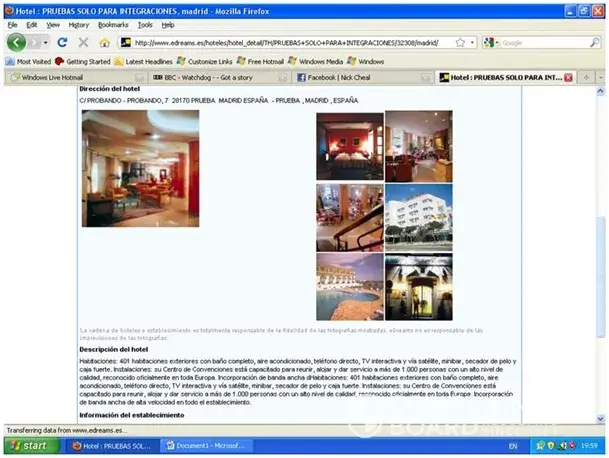Select the lounge seating area thumbnail
Image resolution: width=609 pixels, height=458 pixels.
click(419, 146)
